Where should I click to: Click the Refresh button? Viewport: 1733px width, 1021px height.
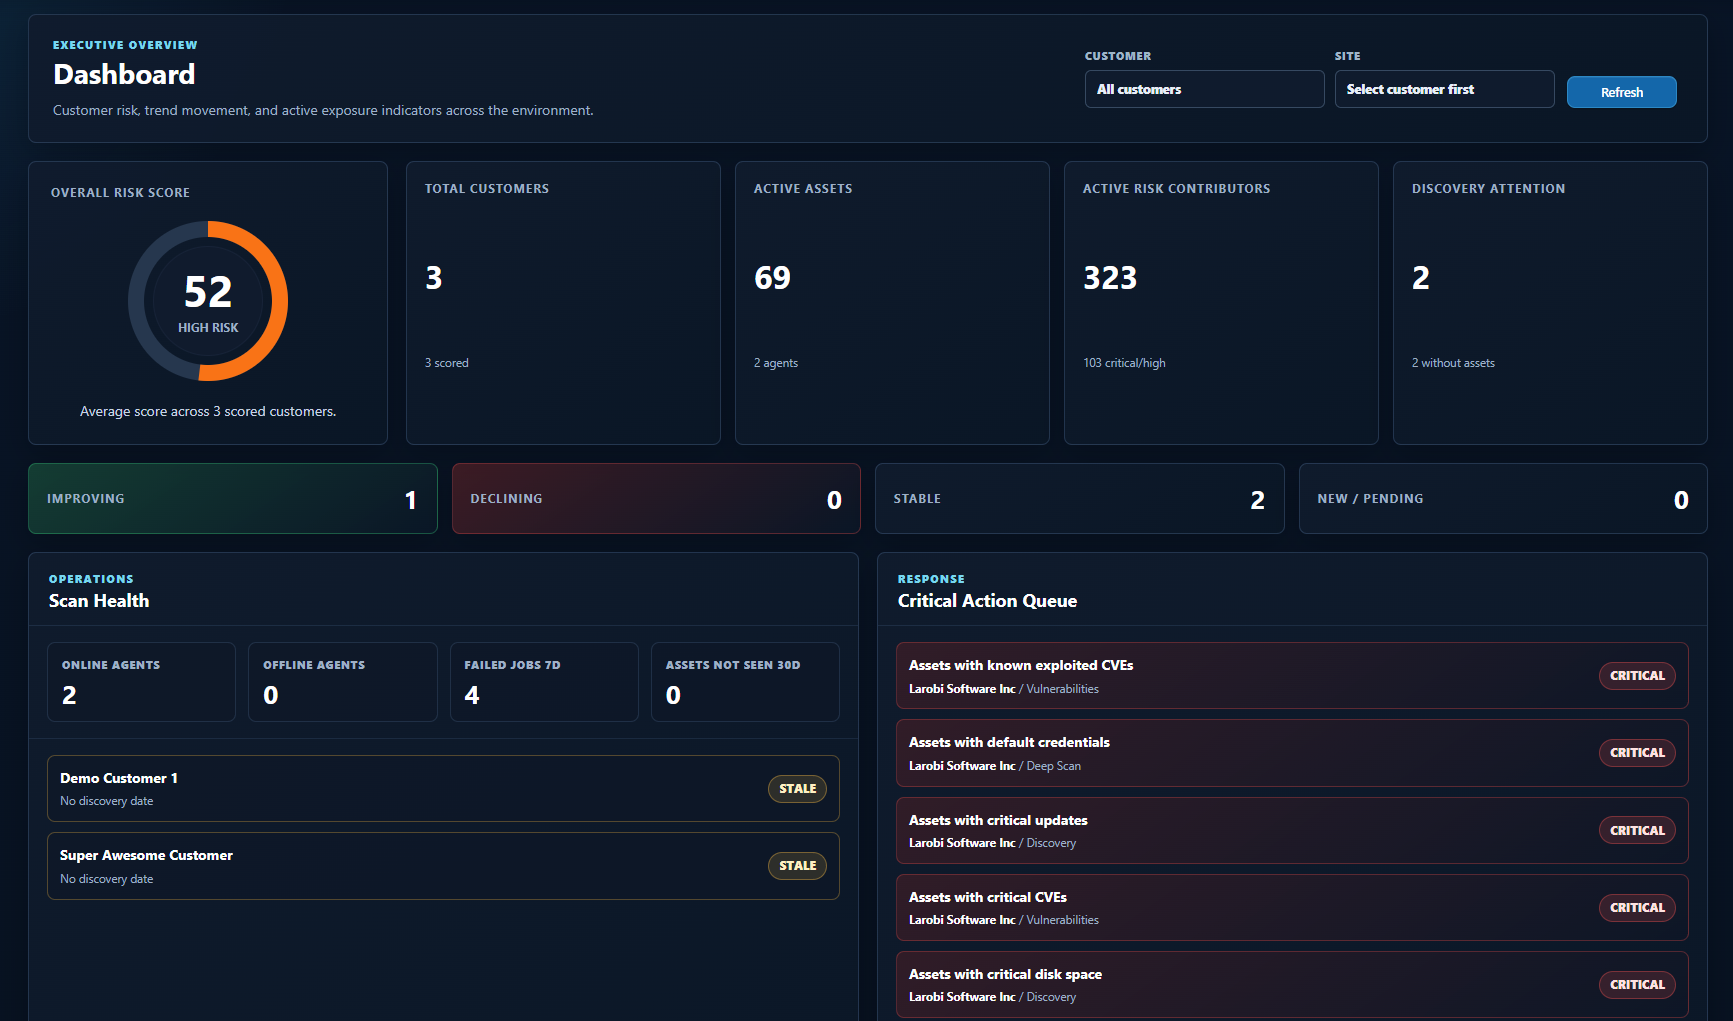coord(1621,92)
